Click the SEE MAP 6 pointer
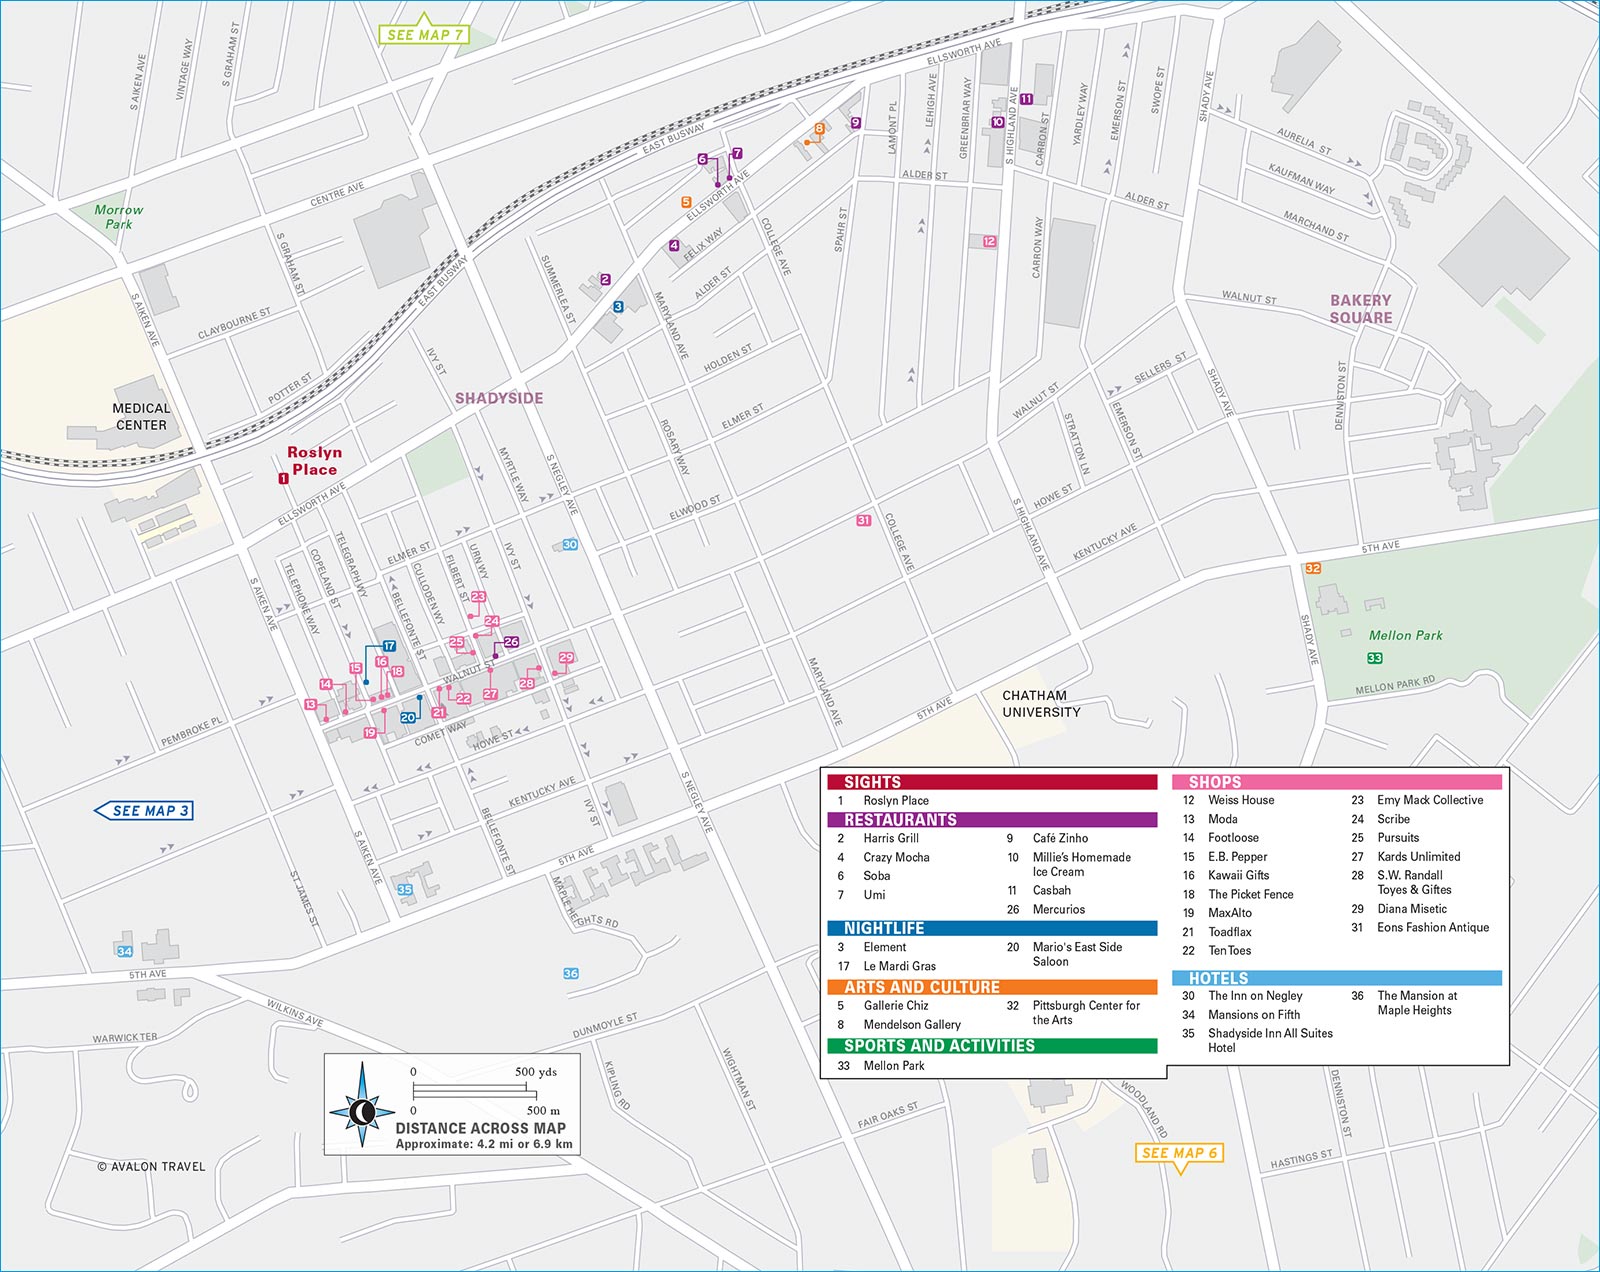 (1179, 1156)
